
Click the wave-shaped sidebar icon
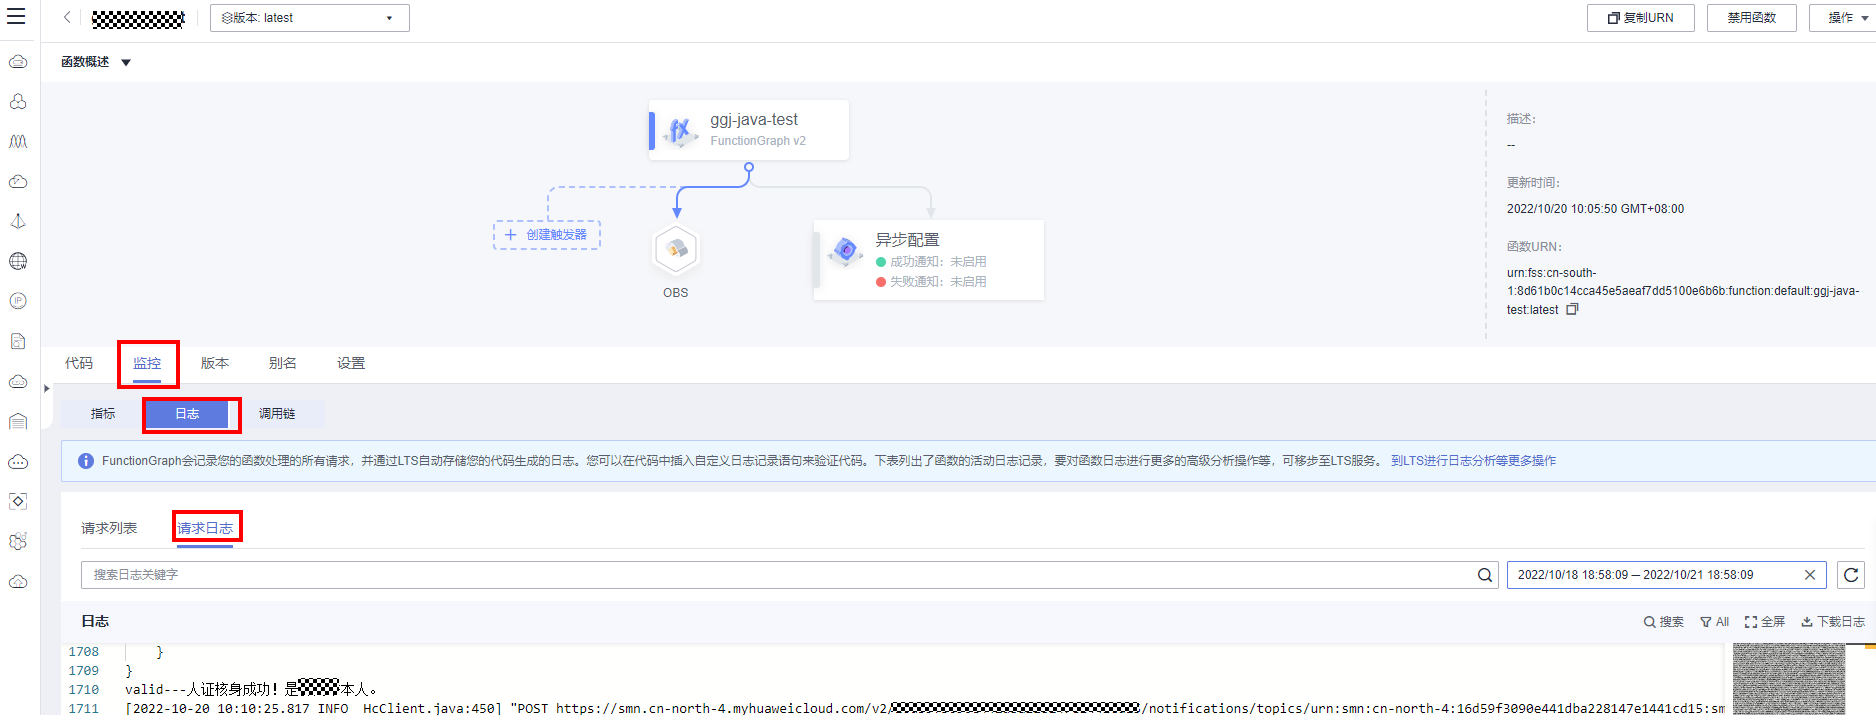(18, 142)
